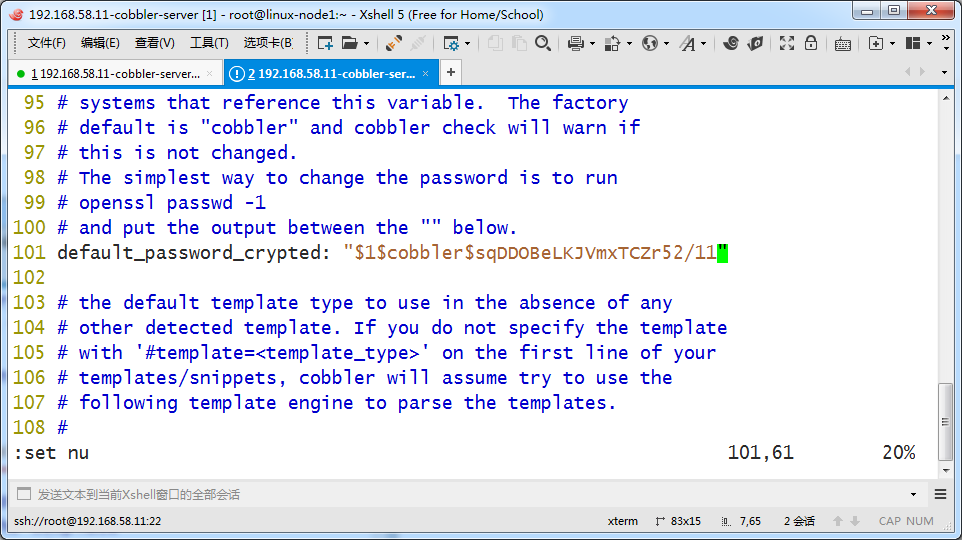Image resolution: width=962 pixels, height=540 pixels.
Task: Open the 编辑(E) menu
Action: click(100, 43)
